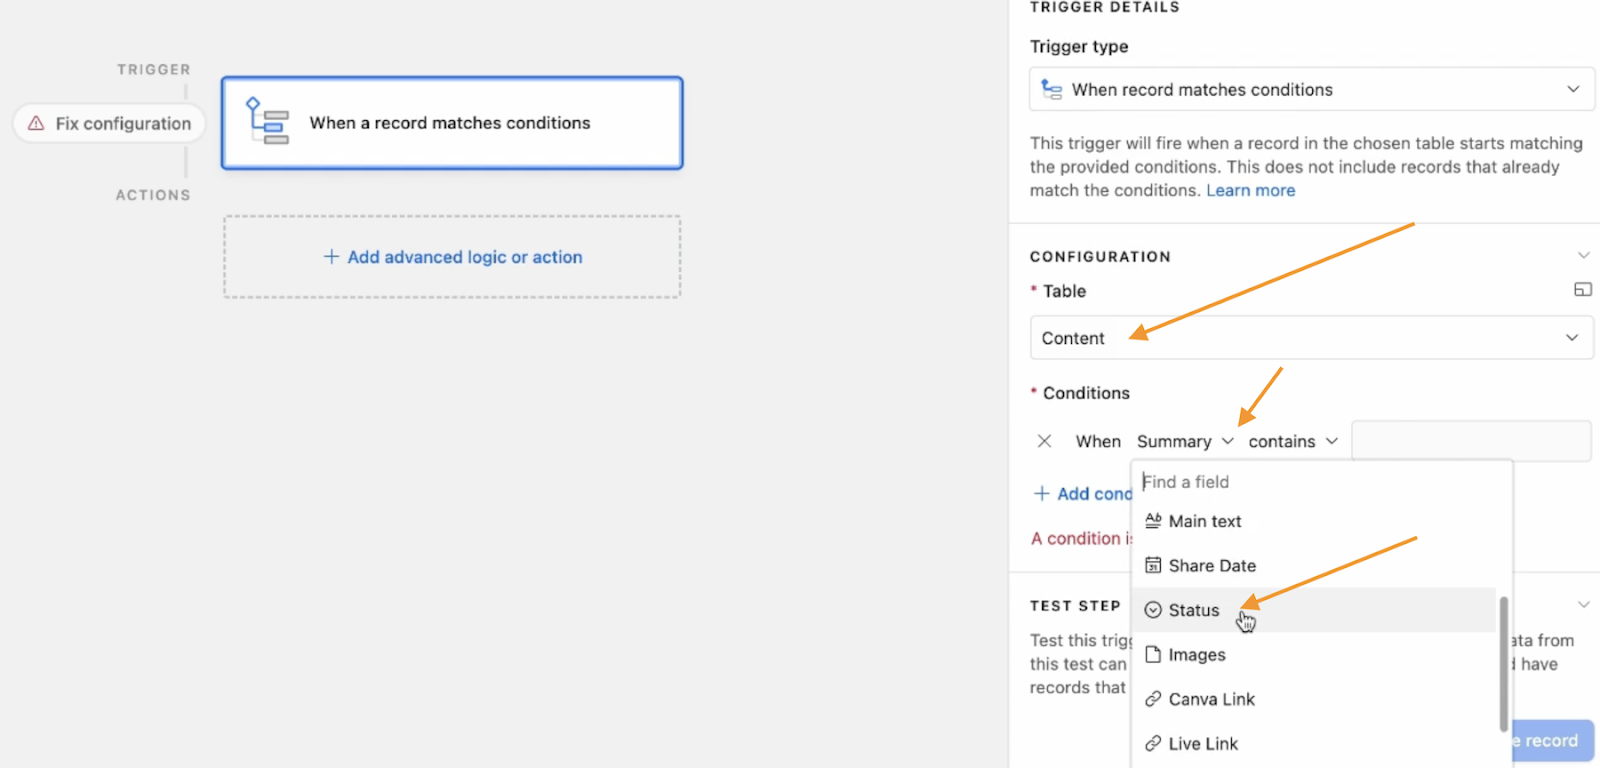Viewport: 1600px width, 768px height.
Task: Open the Trigger type dropdown
Action: point(1311,90)
